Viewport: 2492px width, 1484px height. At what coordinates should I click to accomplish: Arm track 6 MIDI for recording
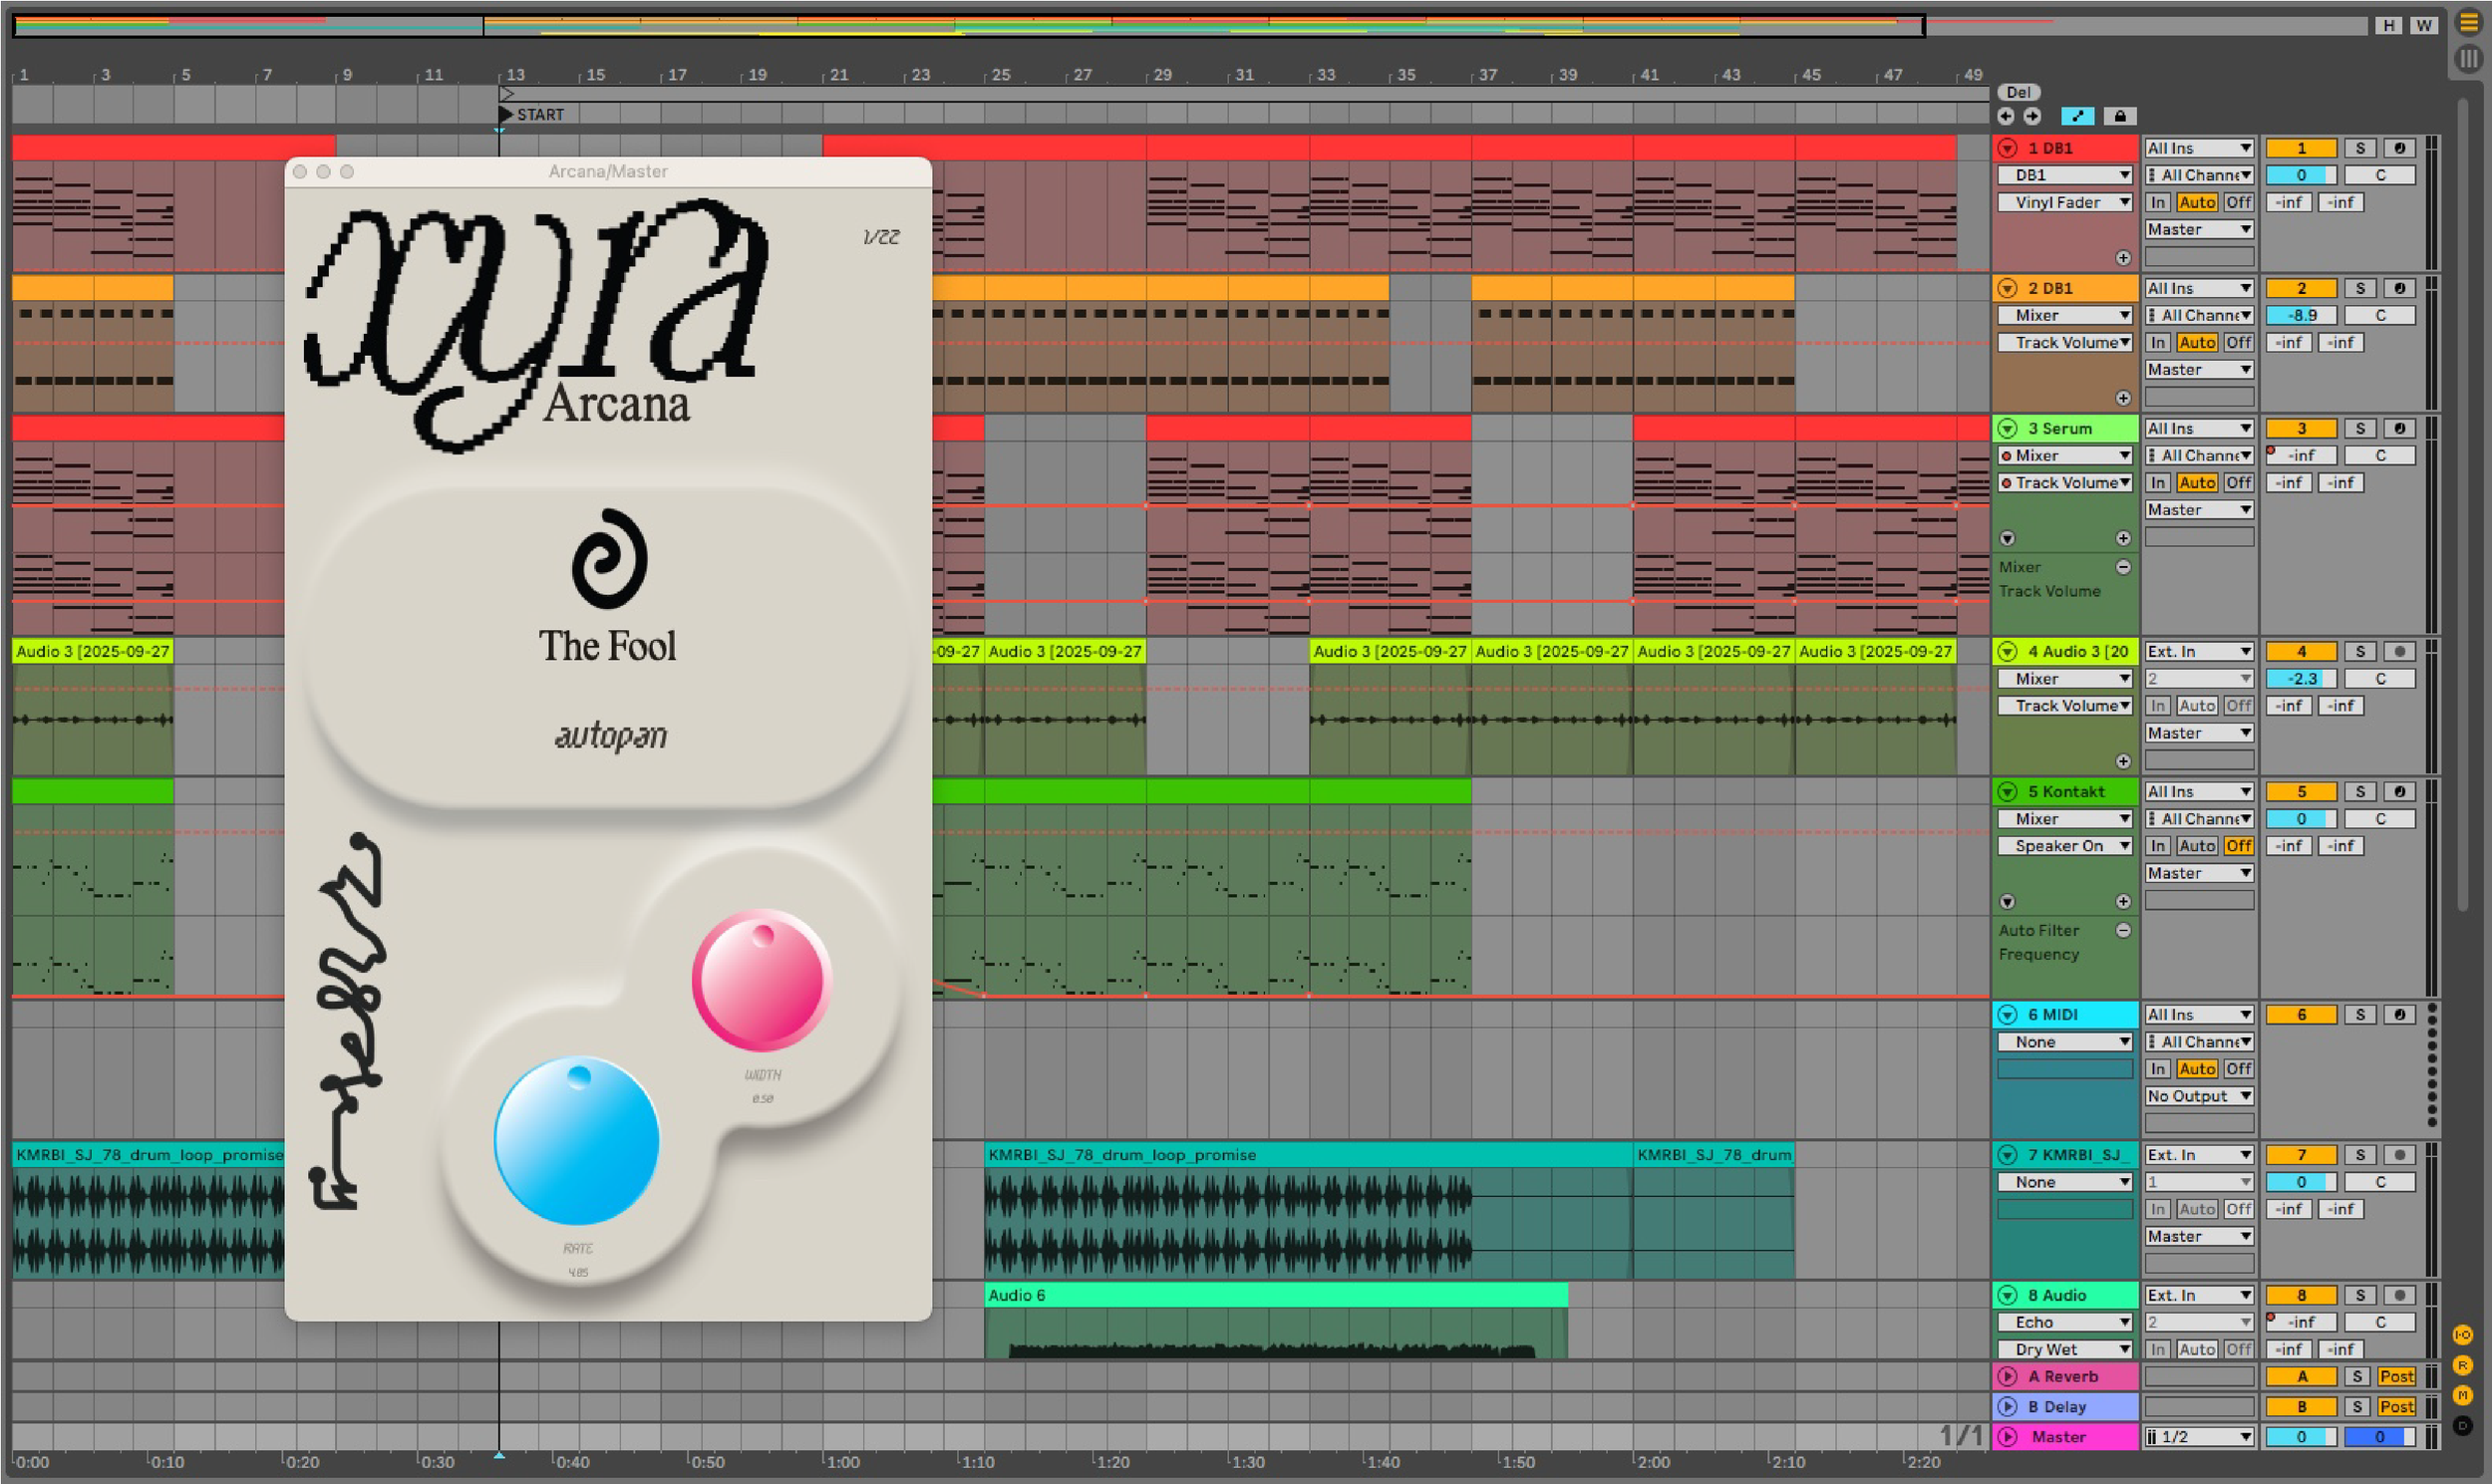point(2399,1014)
